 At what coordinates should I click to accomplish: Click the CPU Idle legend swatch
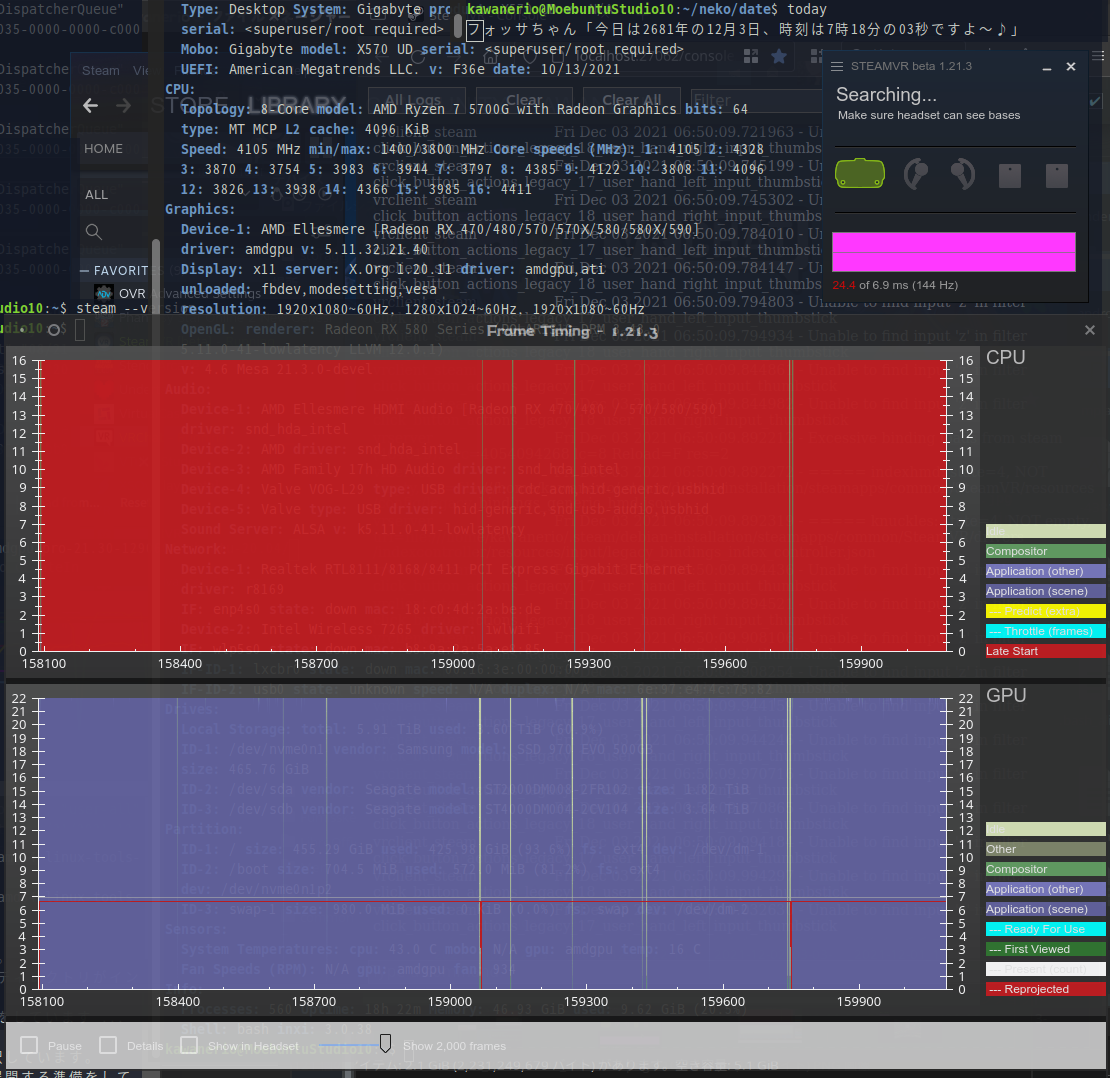(x=1046, y=531)
